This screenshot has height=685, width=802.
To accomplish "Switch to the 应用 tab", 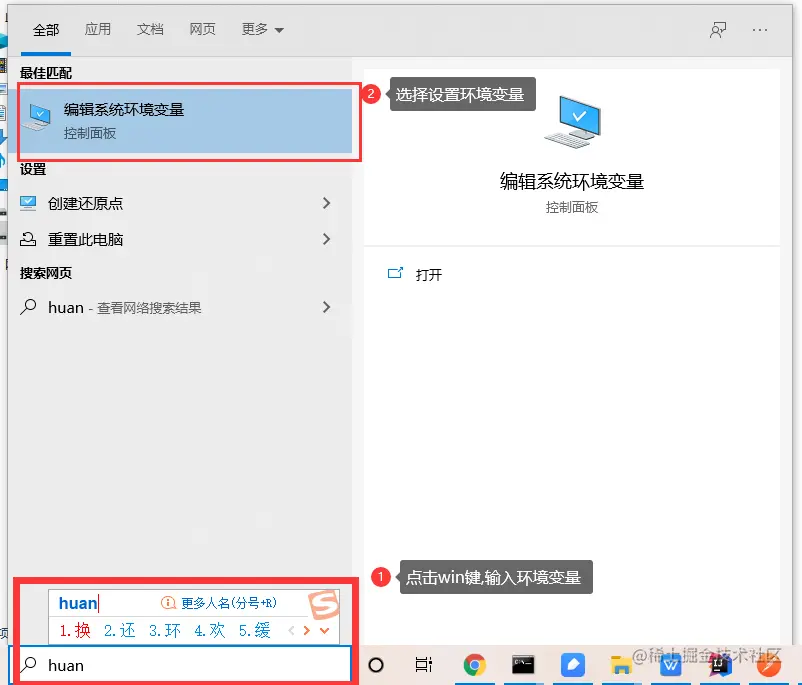I will tap(98, 29).
